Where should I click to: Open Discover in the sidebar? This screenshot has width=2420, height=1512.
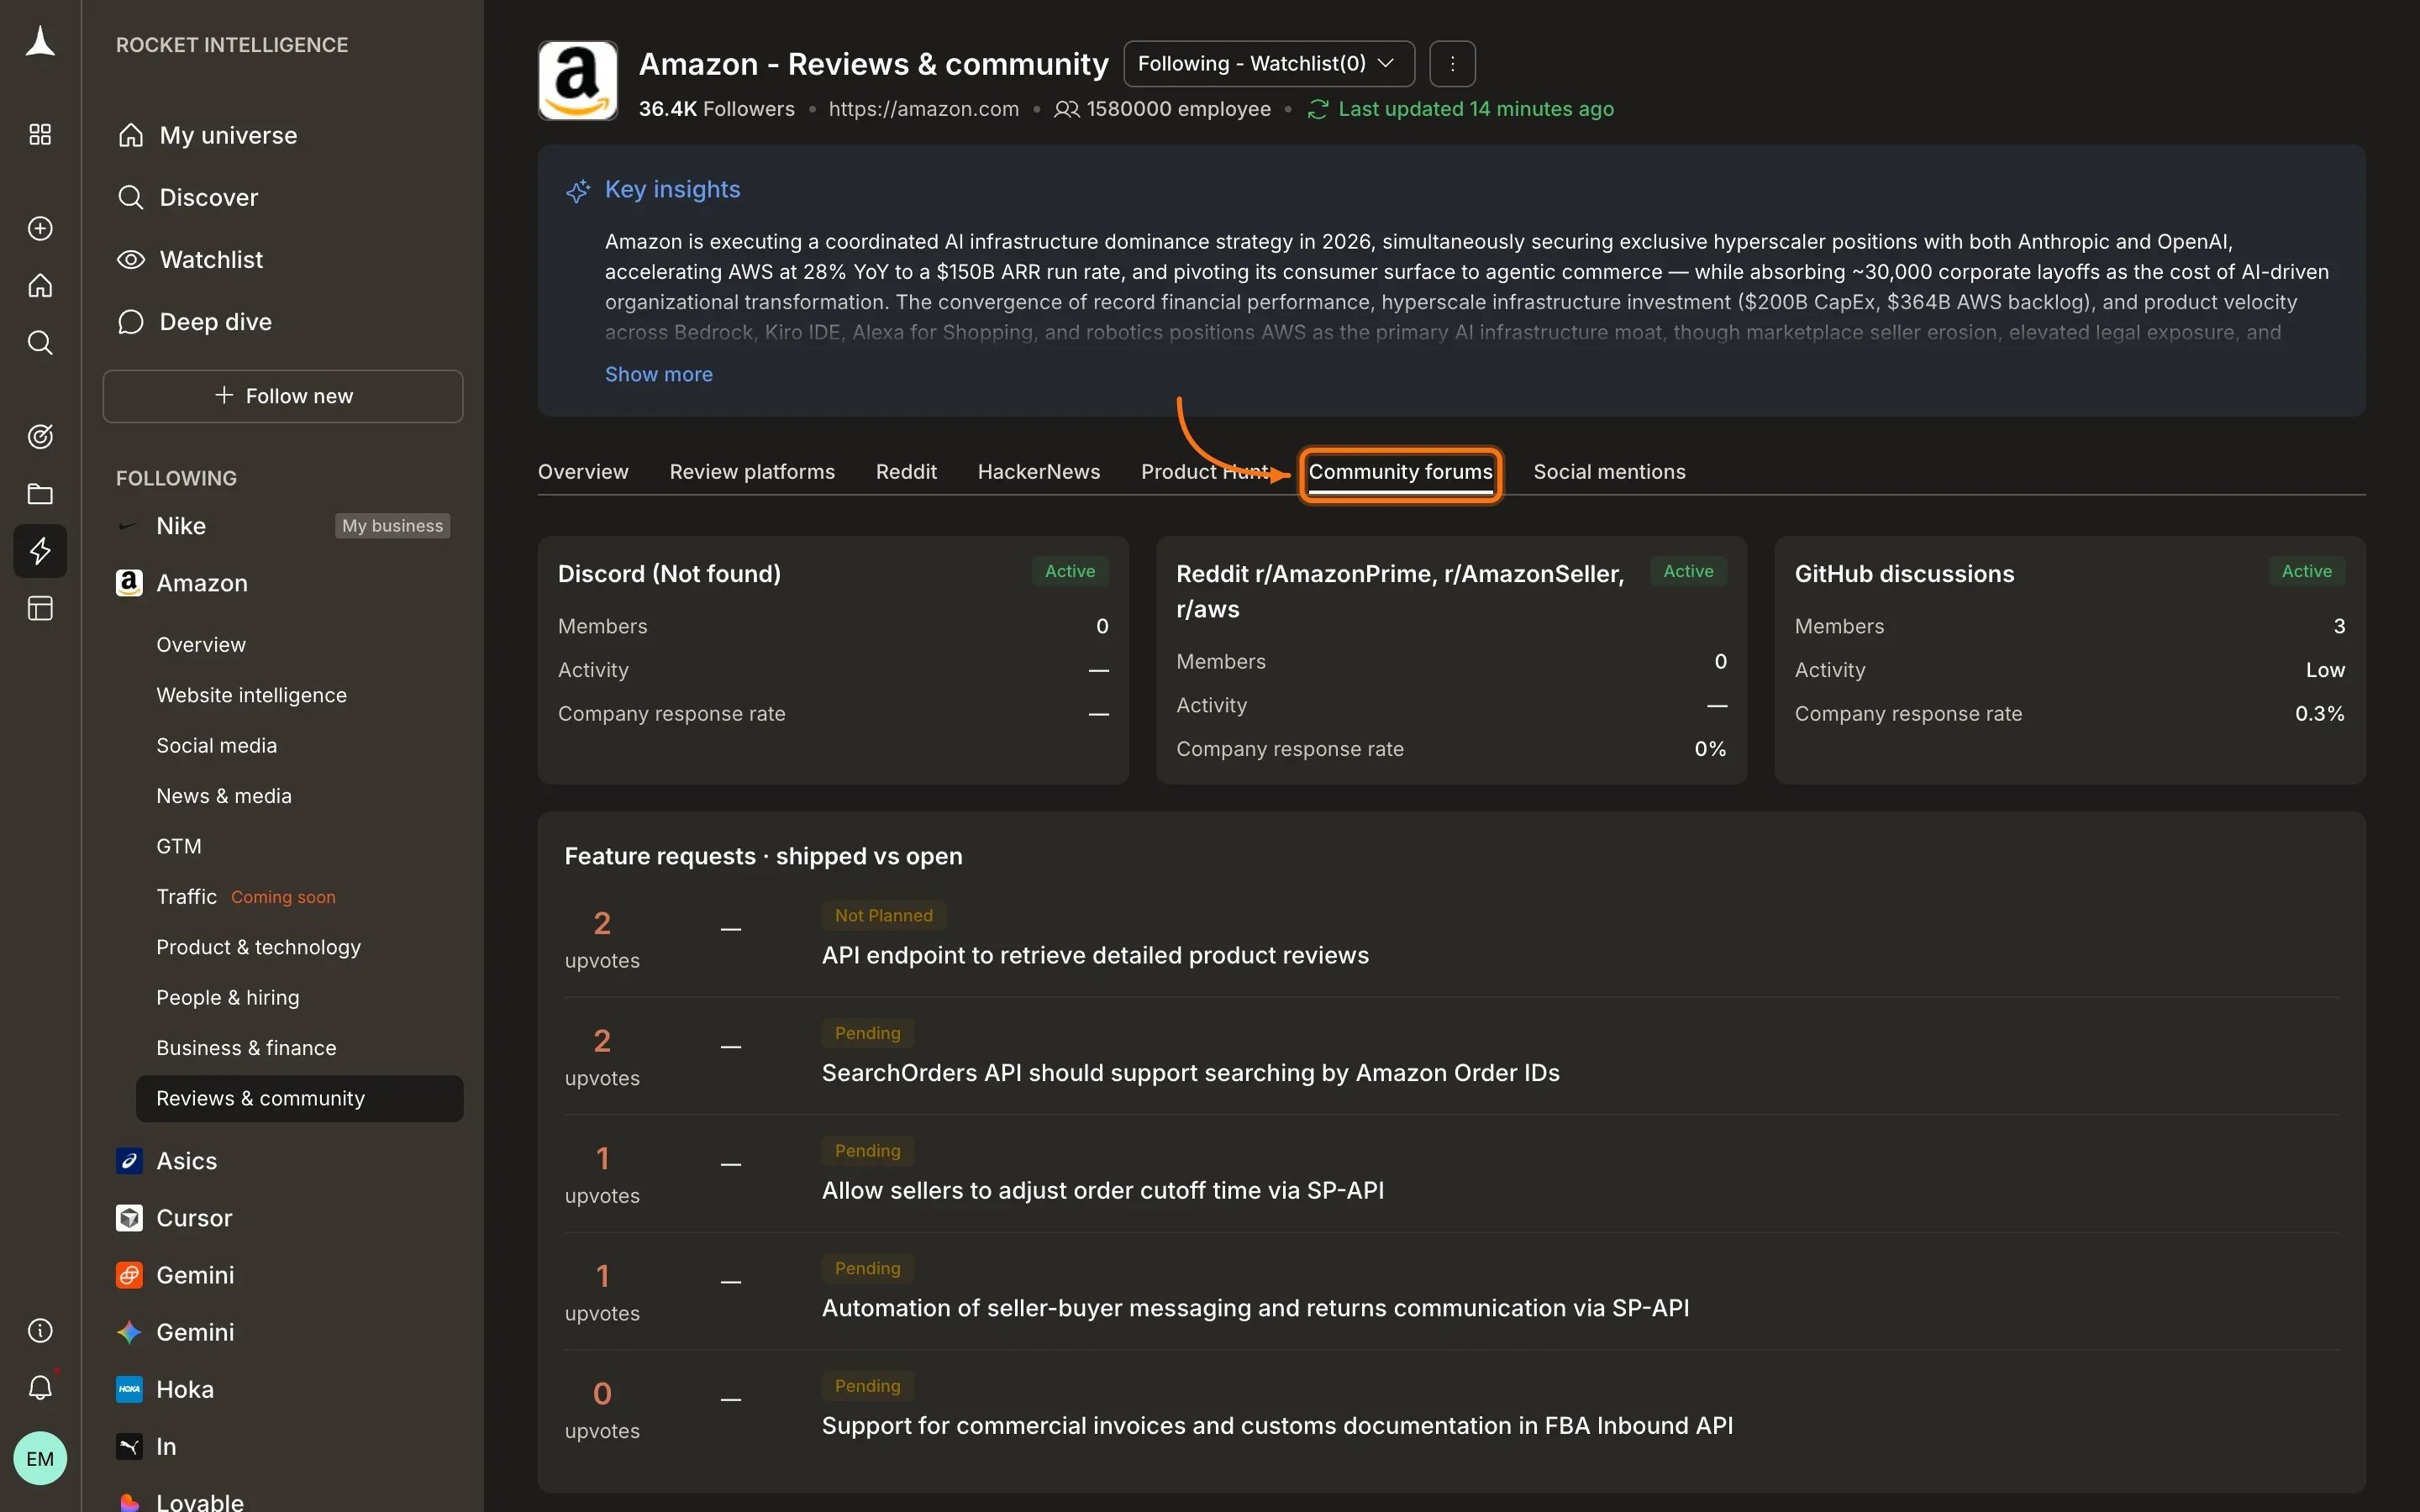208,197
